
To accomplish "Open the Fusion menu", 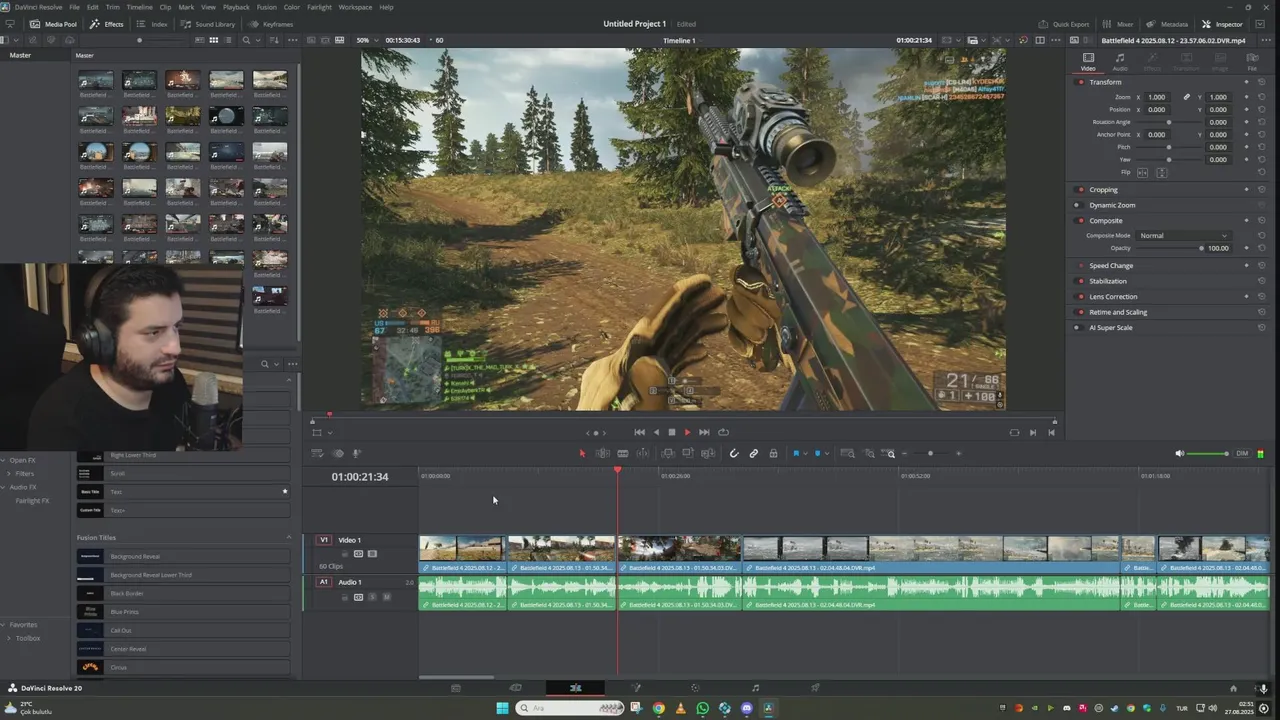I will click(267, 7).
